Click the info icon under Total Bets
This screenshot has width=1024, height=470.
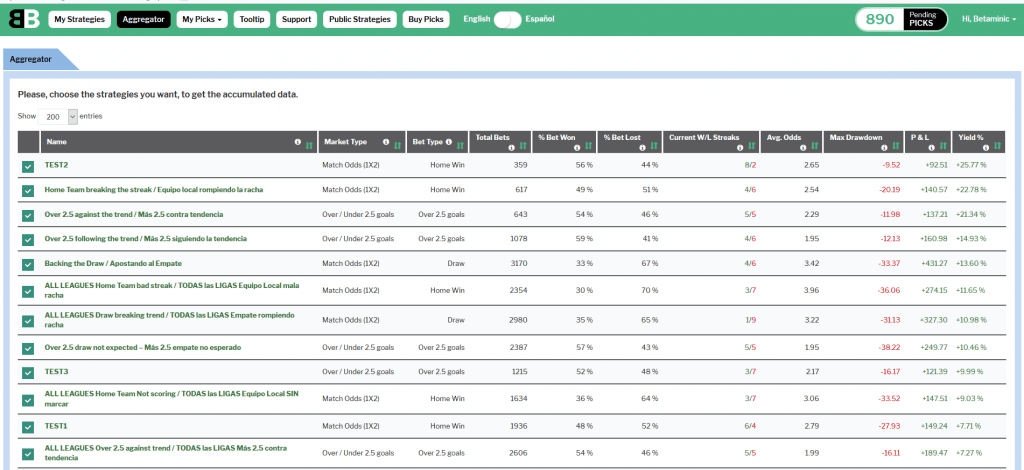511,148
